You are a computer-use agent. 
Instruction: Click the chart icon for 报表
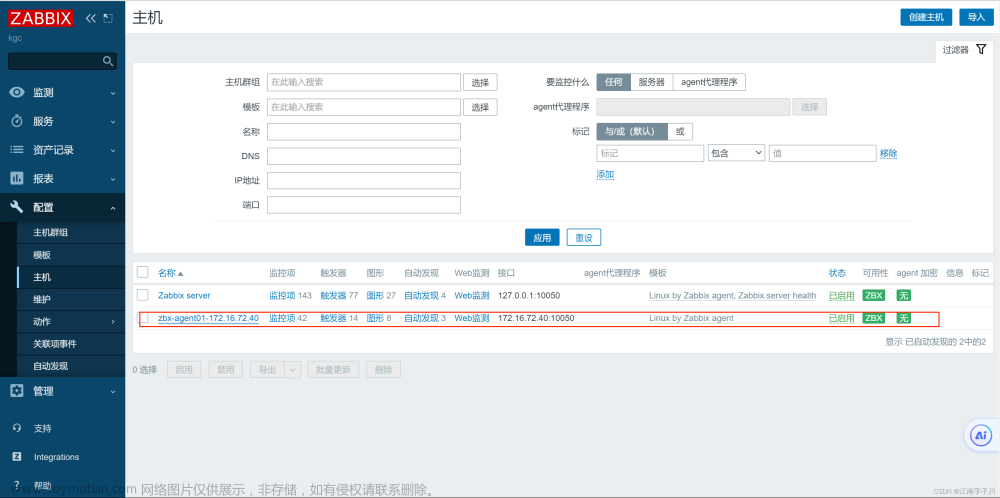pos(17,179)
